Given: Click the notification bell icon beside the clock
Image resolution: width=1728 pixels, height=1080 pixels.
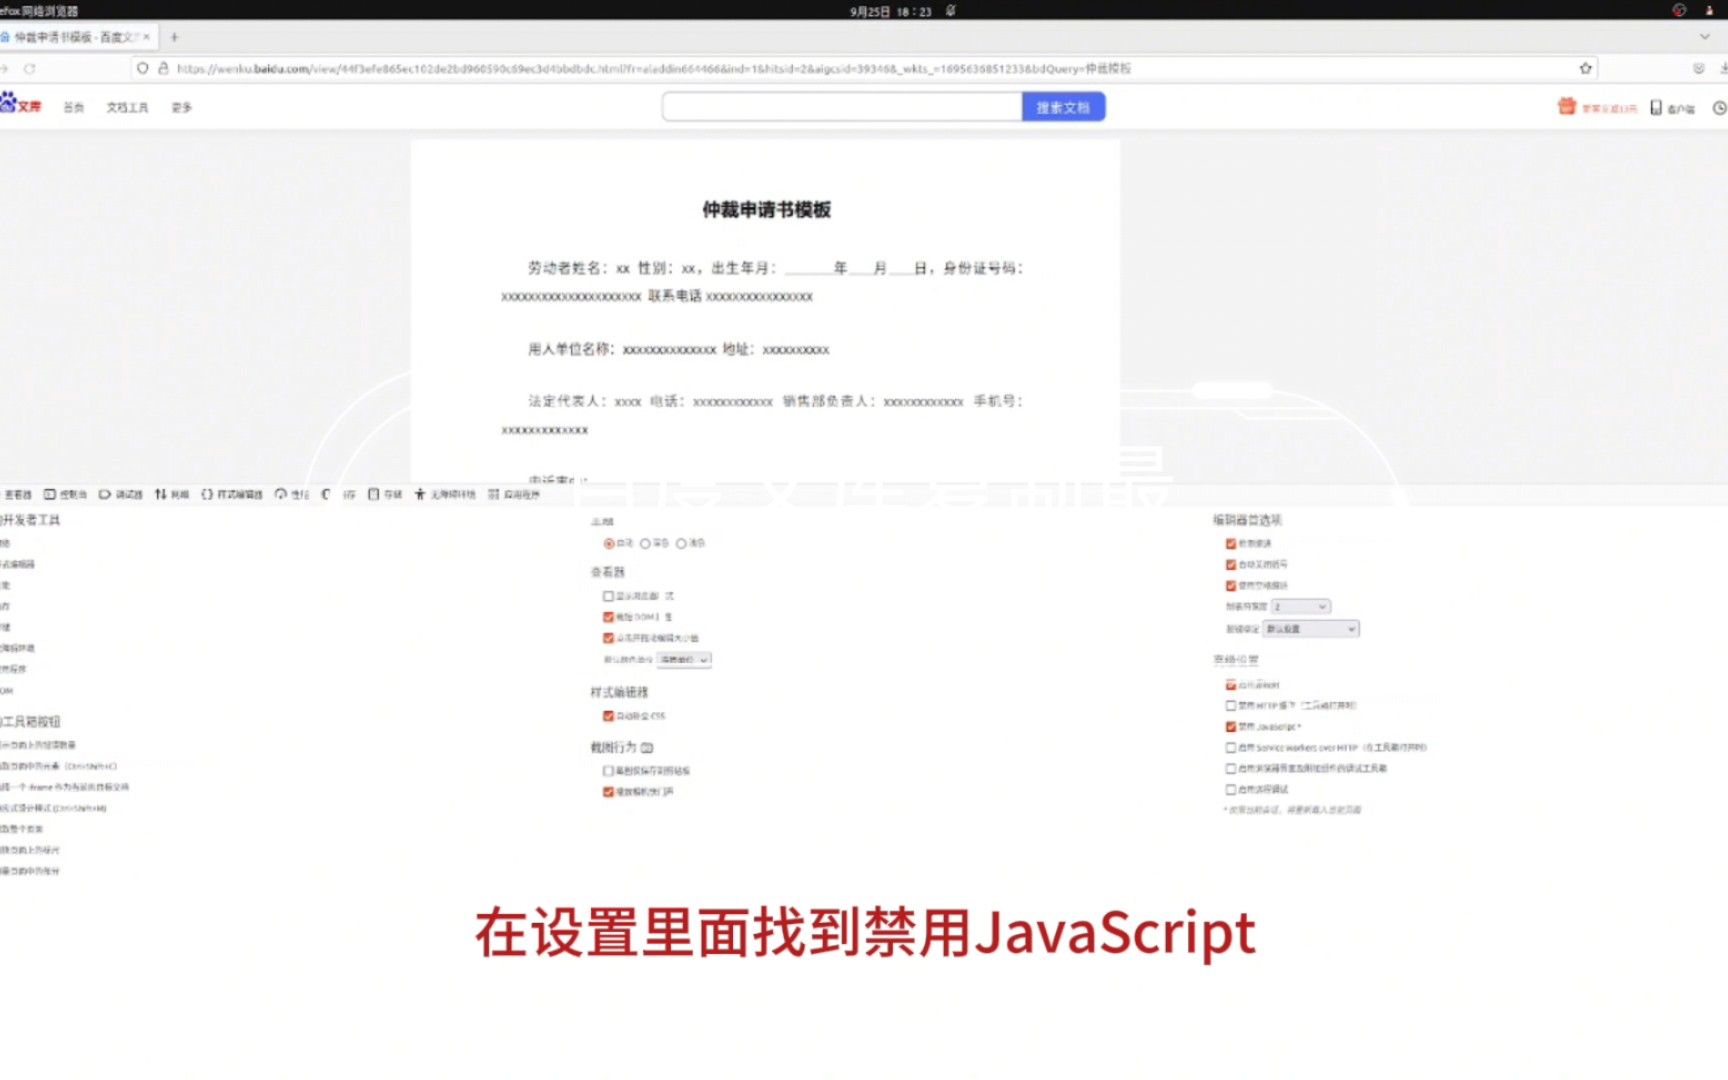Looking at the screenshot, I should (951, 11).
